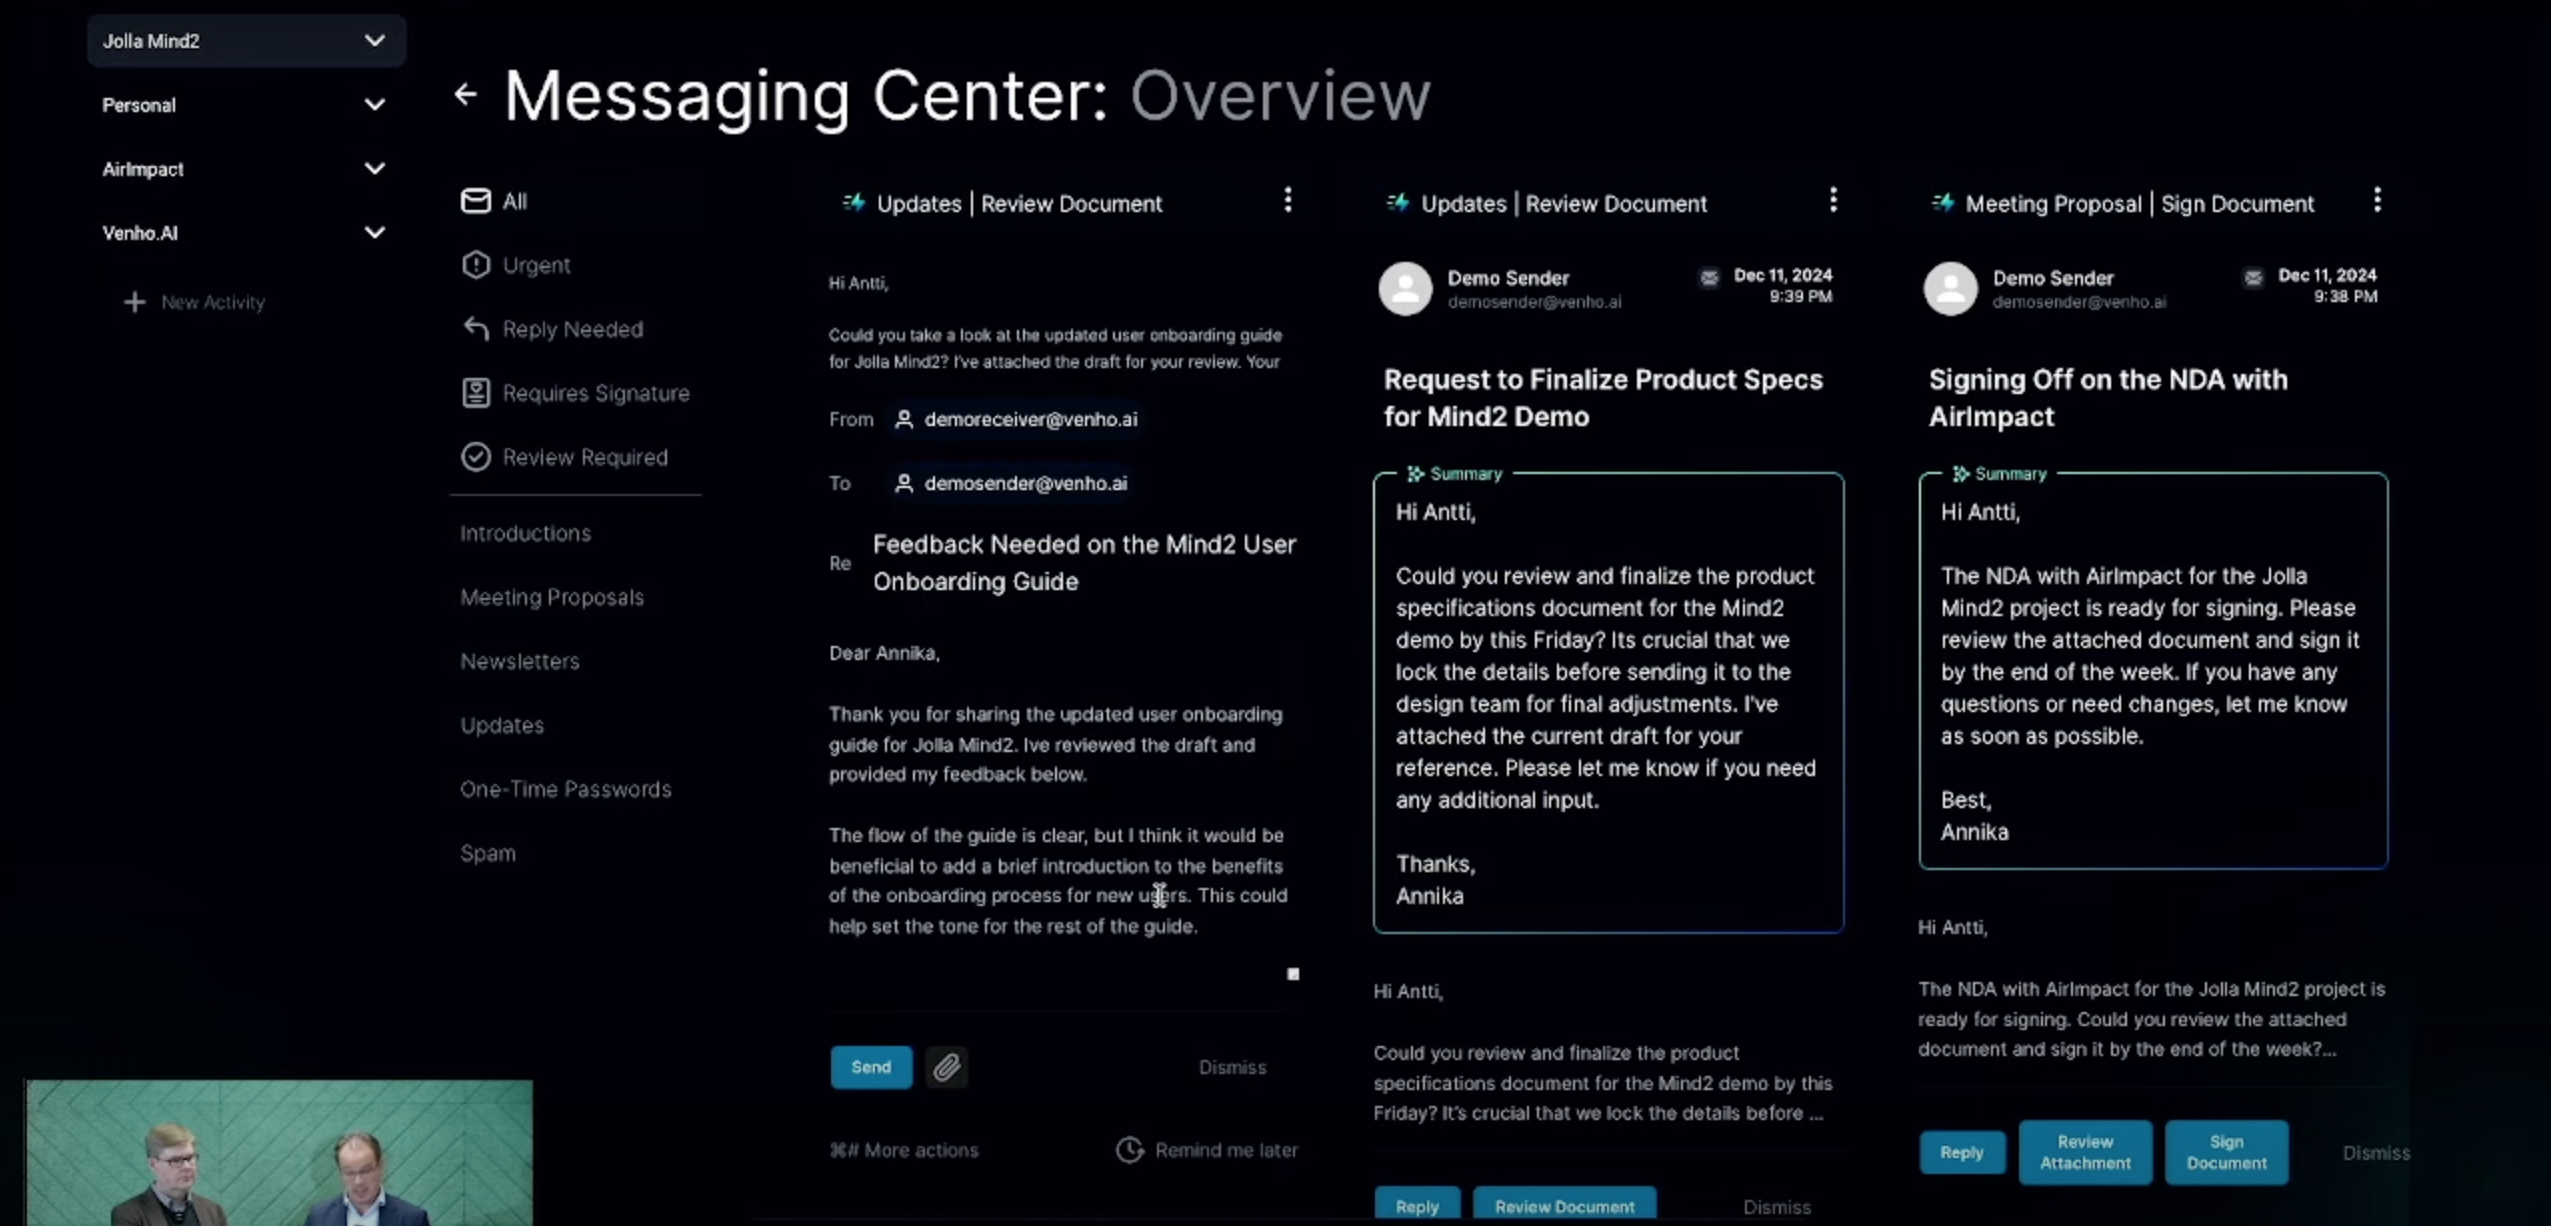Open the presenters video thumbnail
The image size is (2551, 1226).
(x=280, y=1152)
